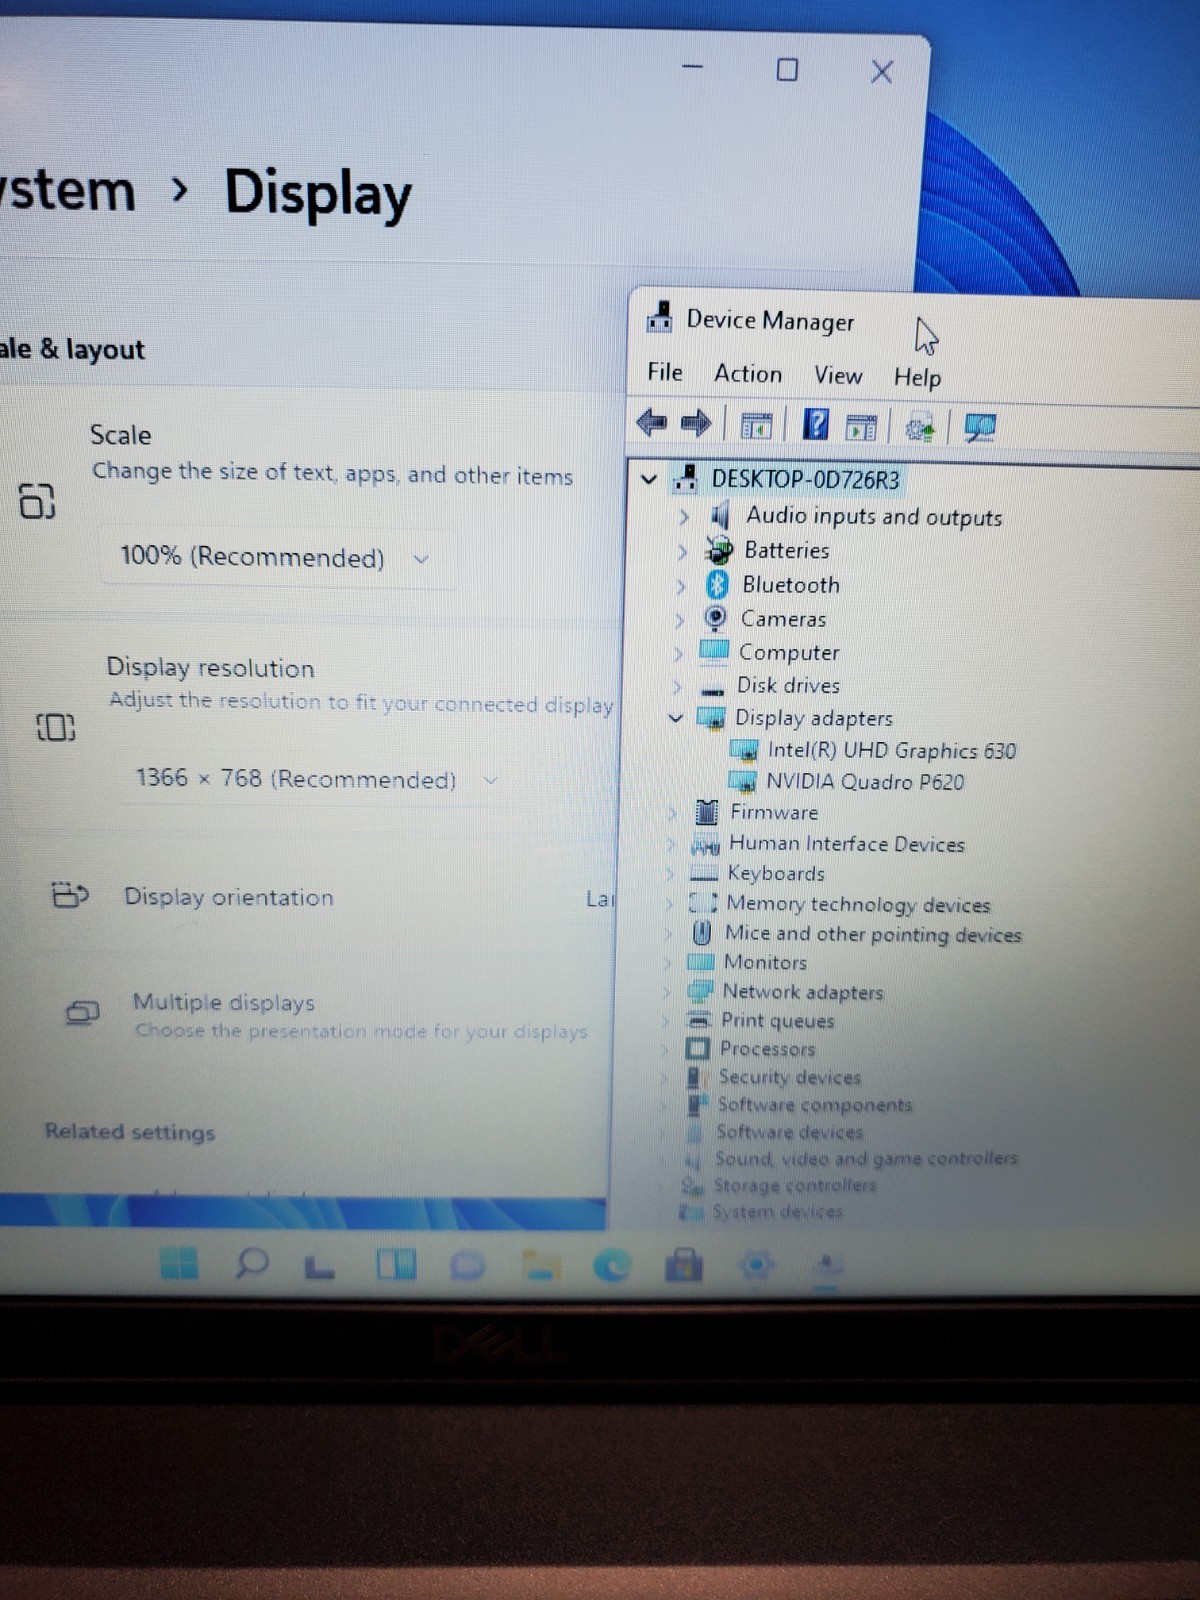
Task: Click the Processors category icon
Action: 697,1049
